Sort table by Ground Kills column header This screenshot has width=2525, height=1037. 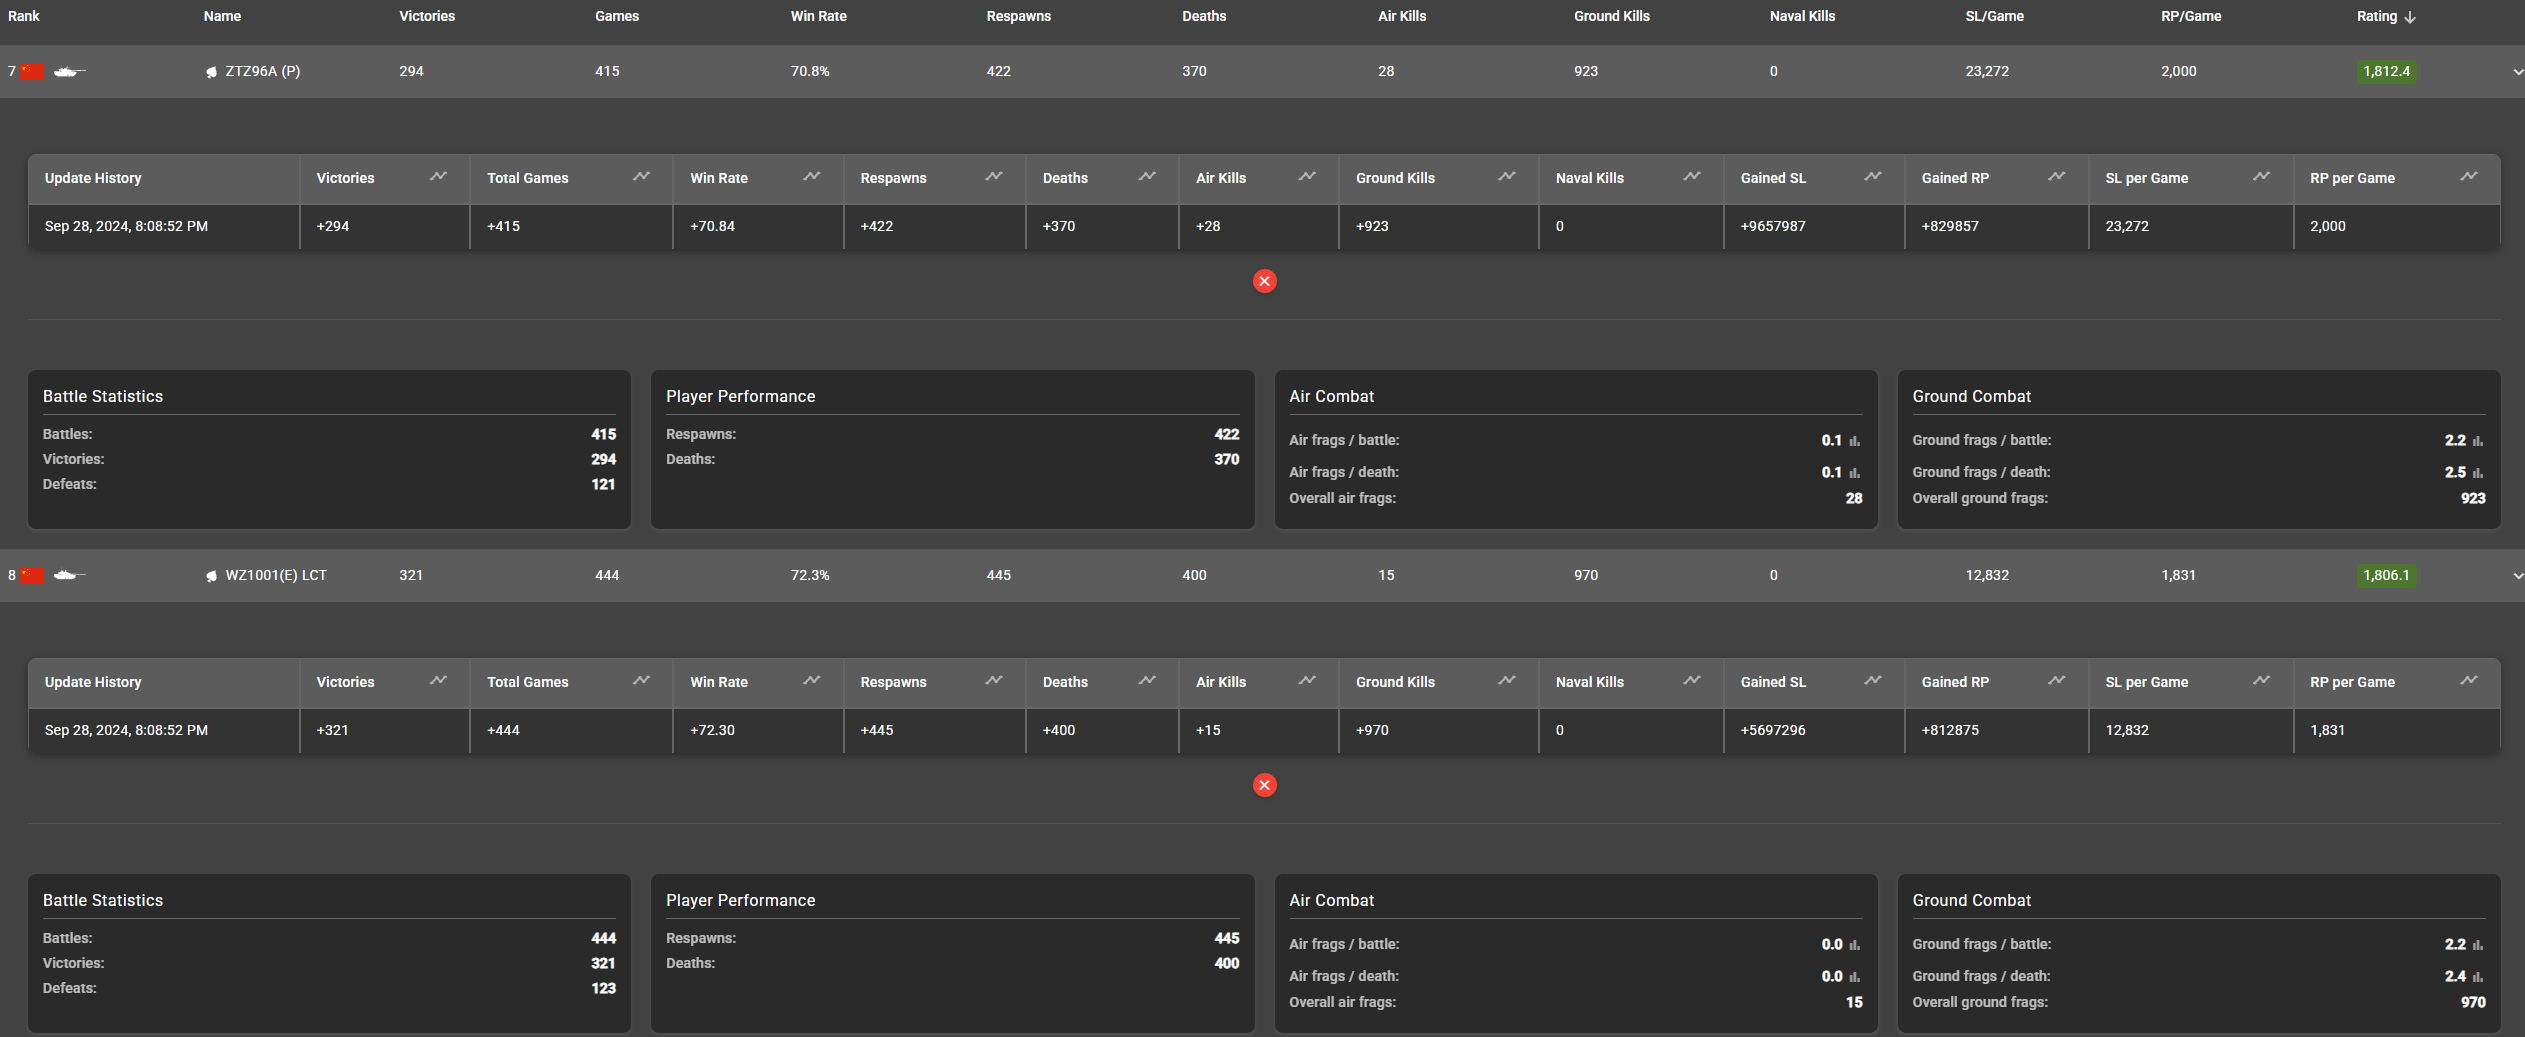click(1612, 16)
